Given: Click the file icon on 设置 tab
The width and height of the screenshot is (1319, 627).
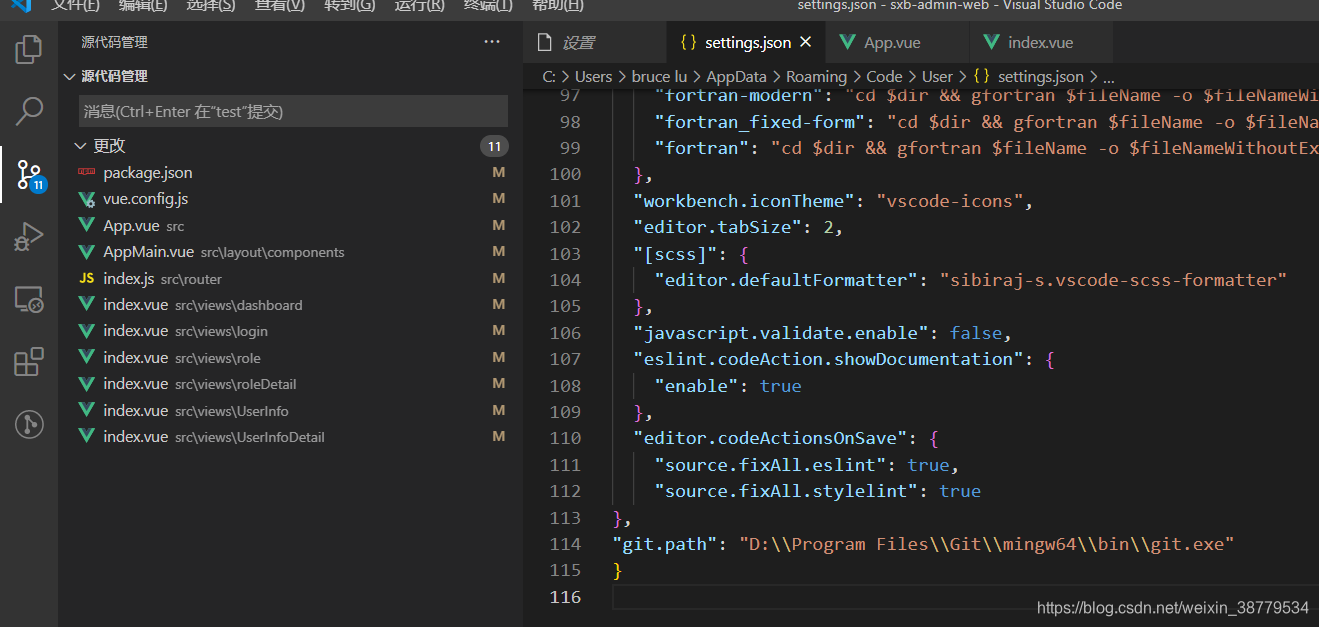Looking at the screenshot, I should point(545,43).
